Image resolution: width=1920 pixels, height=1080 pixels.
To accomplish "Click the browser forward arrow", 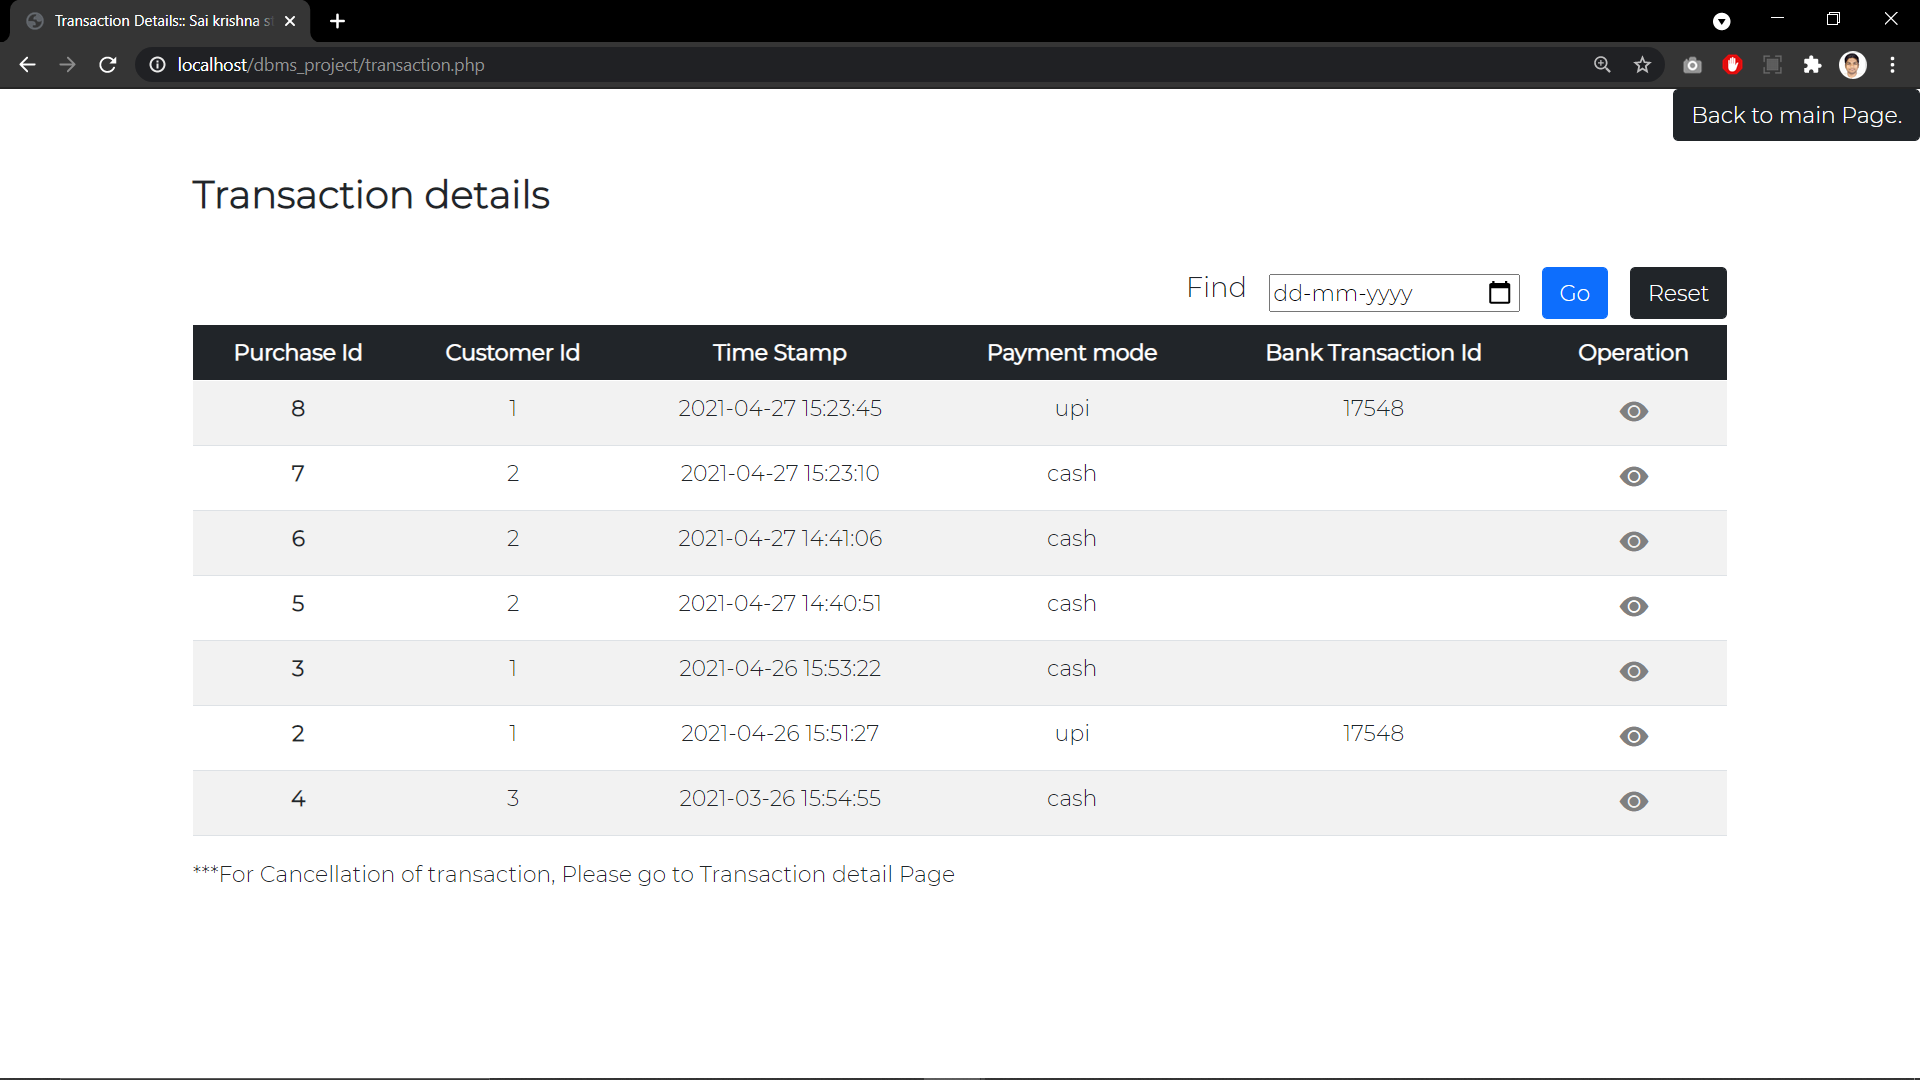I will (67, 65).
